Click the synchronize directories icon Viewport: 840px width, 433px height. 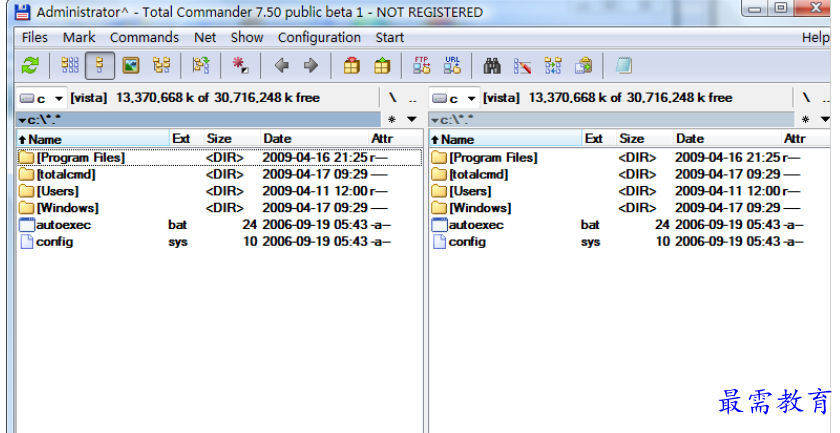click(x=553, y=66)
